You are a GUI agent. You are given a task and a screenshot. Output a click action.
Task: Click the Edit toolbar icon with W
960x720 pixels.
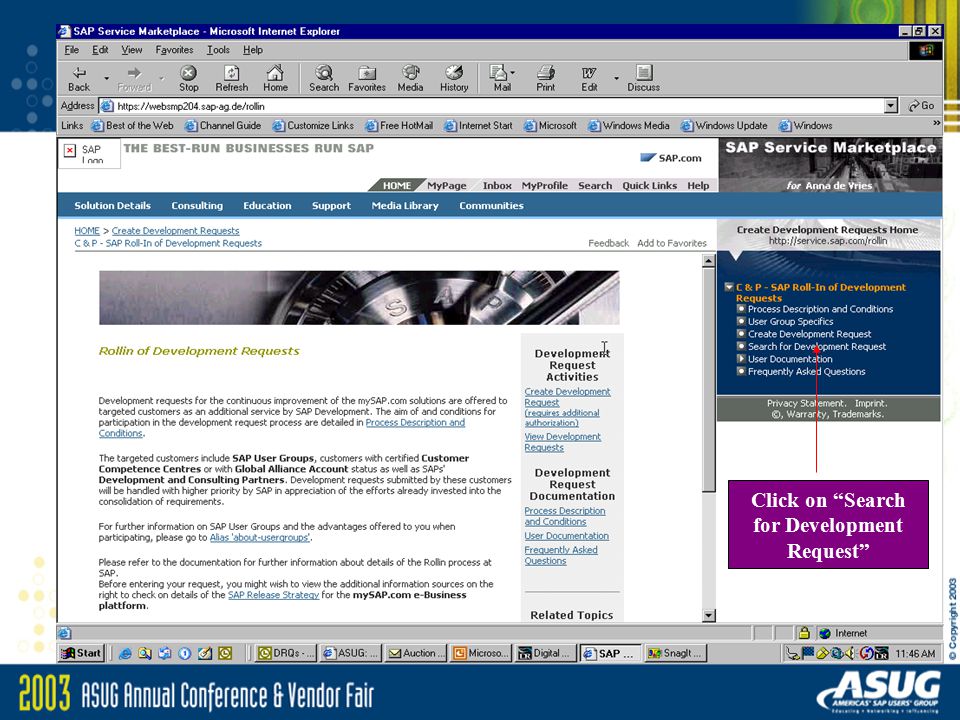(x=589, y=79)
